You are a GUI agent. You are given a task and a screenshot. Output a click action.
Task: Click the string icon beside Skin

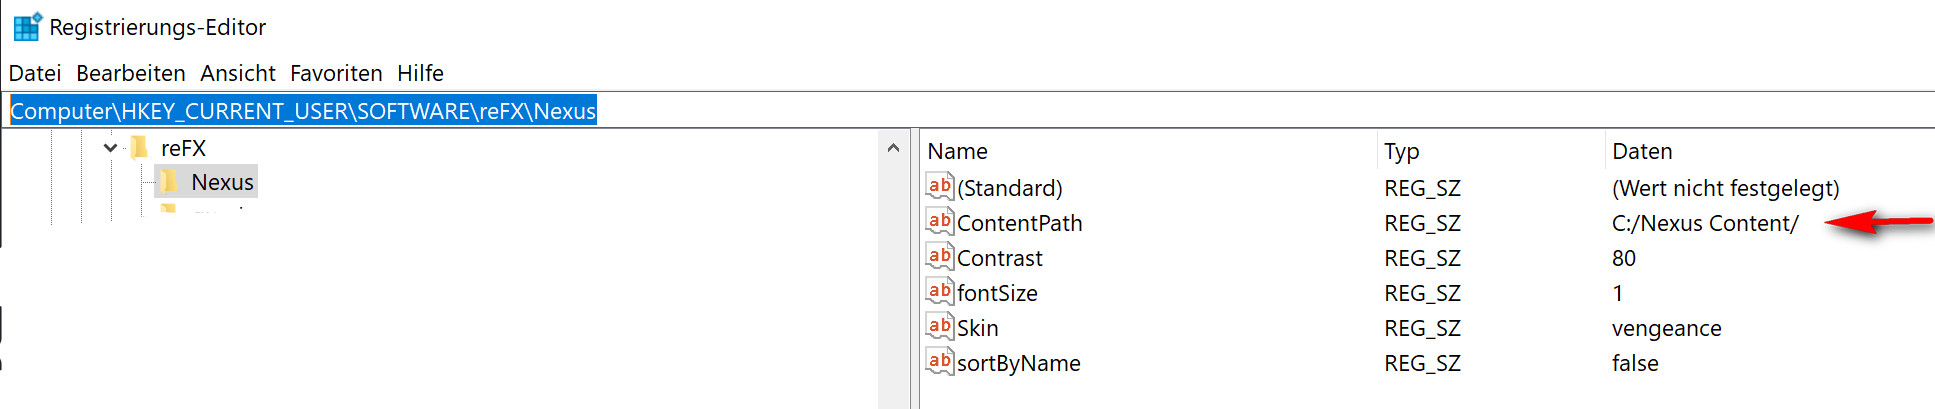click(x=940, y=327)
